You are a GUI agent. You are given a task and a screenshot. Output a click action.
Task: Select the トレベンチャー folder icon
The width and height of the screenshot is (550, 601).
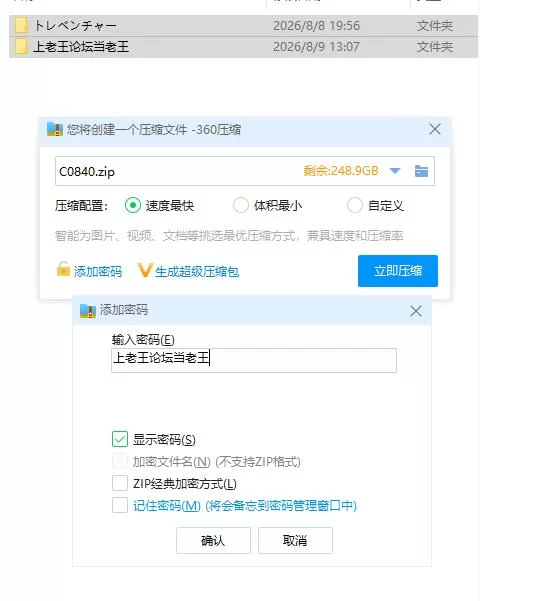(21, 26)
